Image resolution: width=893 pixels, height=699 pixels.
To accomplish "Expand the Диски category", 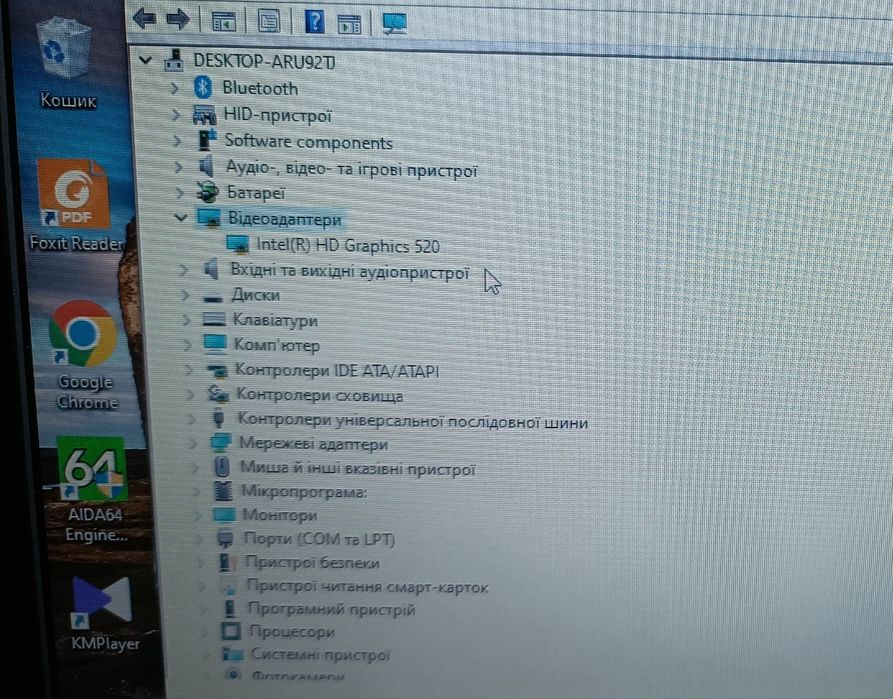I will 185,295.
